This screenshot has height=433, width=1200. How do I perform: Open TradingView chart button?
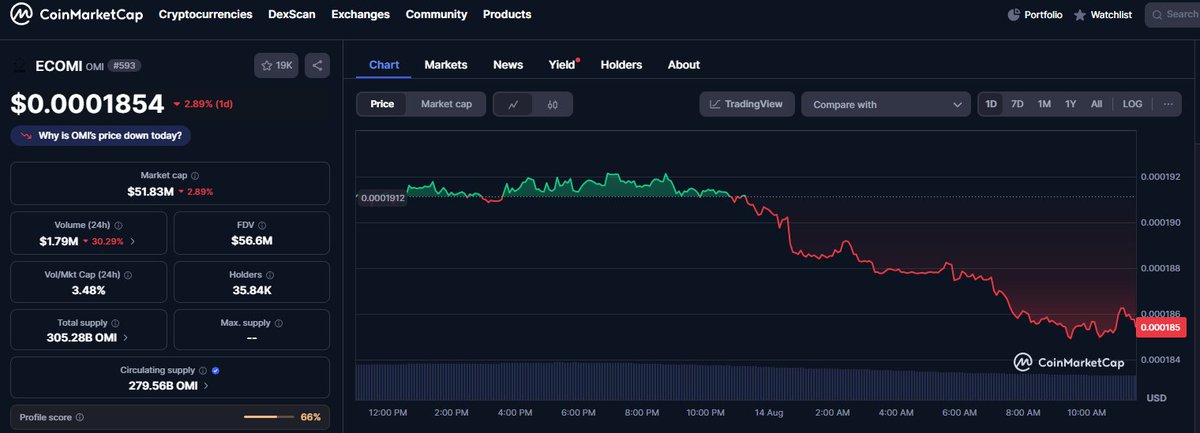pos(747,104)
